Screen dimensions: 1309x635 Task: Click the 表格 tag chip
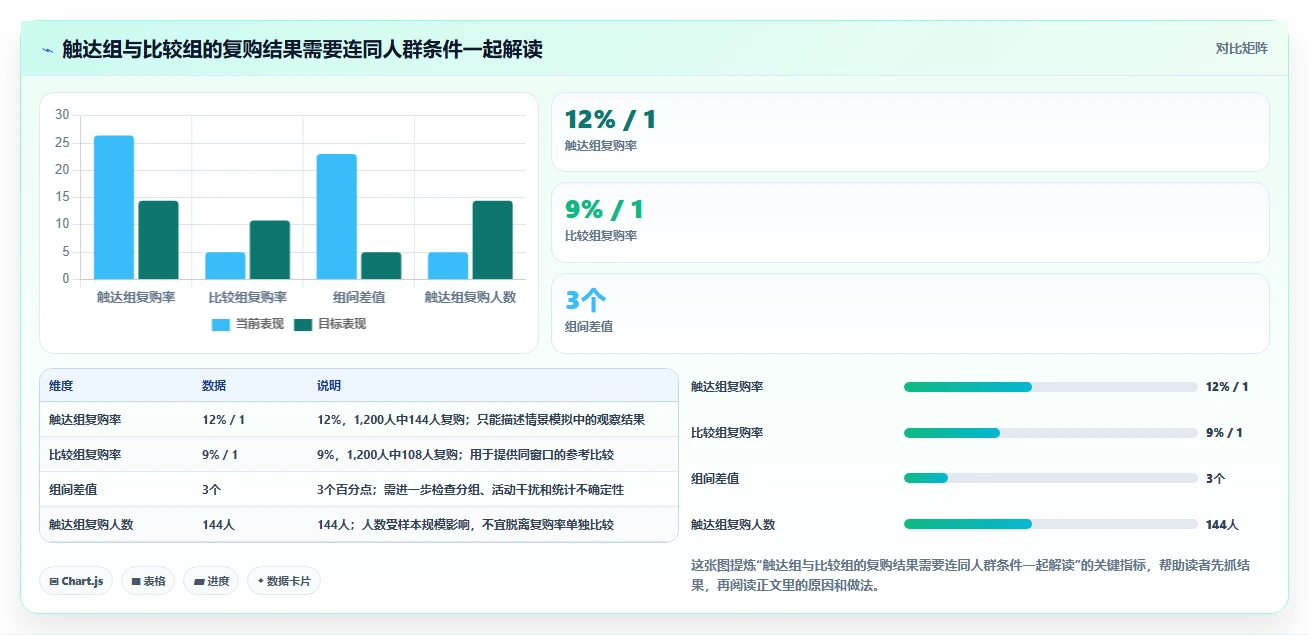point(148,581)
